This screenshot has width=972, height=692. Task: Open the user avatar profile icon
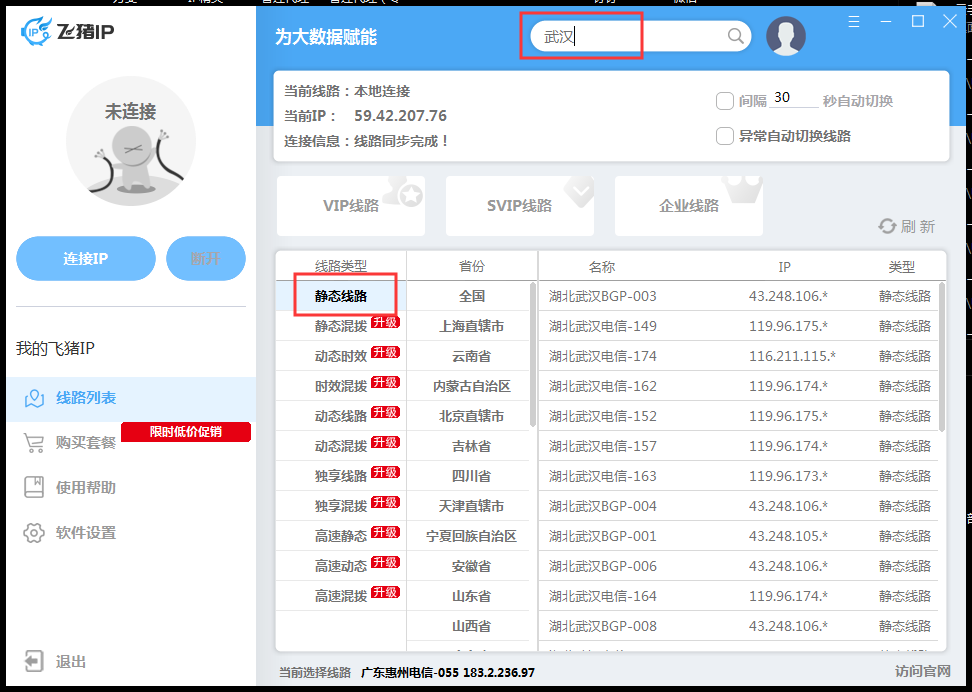tap(787, 35)
